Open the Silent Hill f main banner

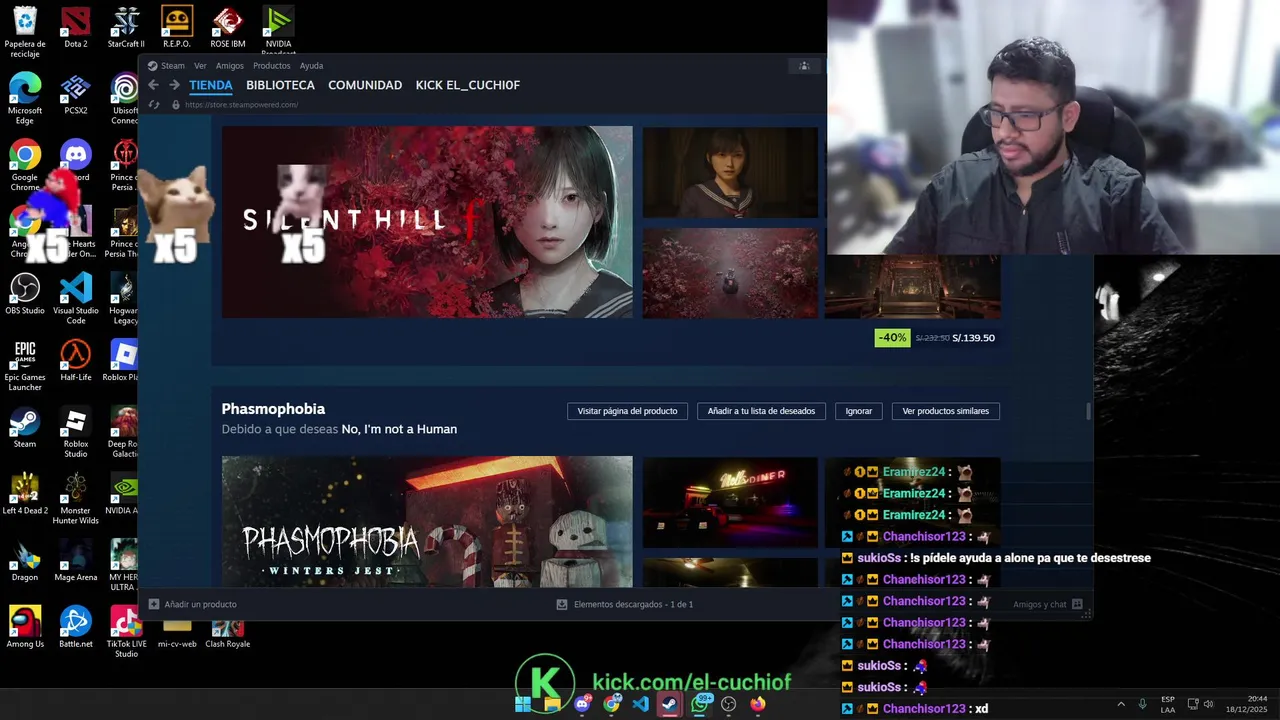[x=427, y=222]
